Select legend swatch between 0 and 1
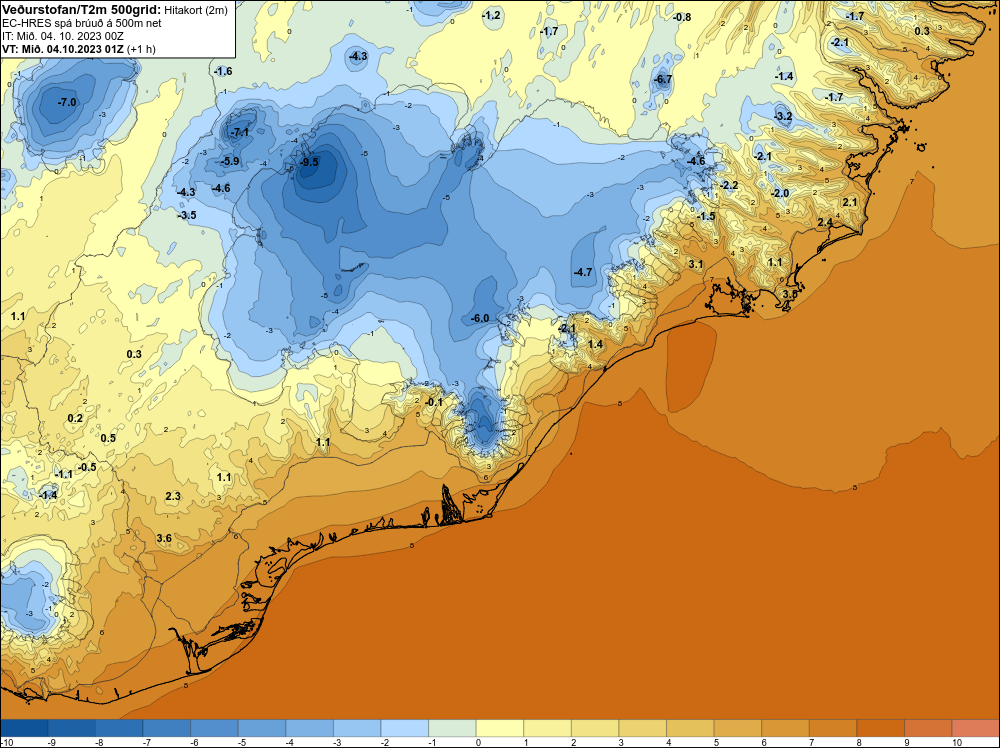Screen dimensions: 1000x748 point(500,728)
